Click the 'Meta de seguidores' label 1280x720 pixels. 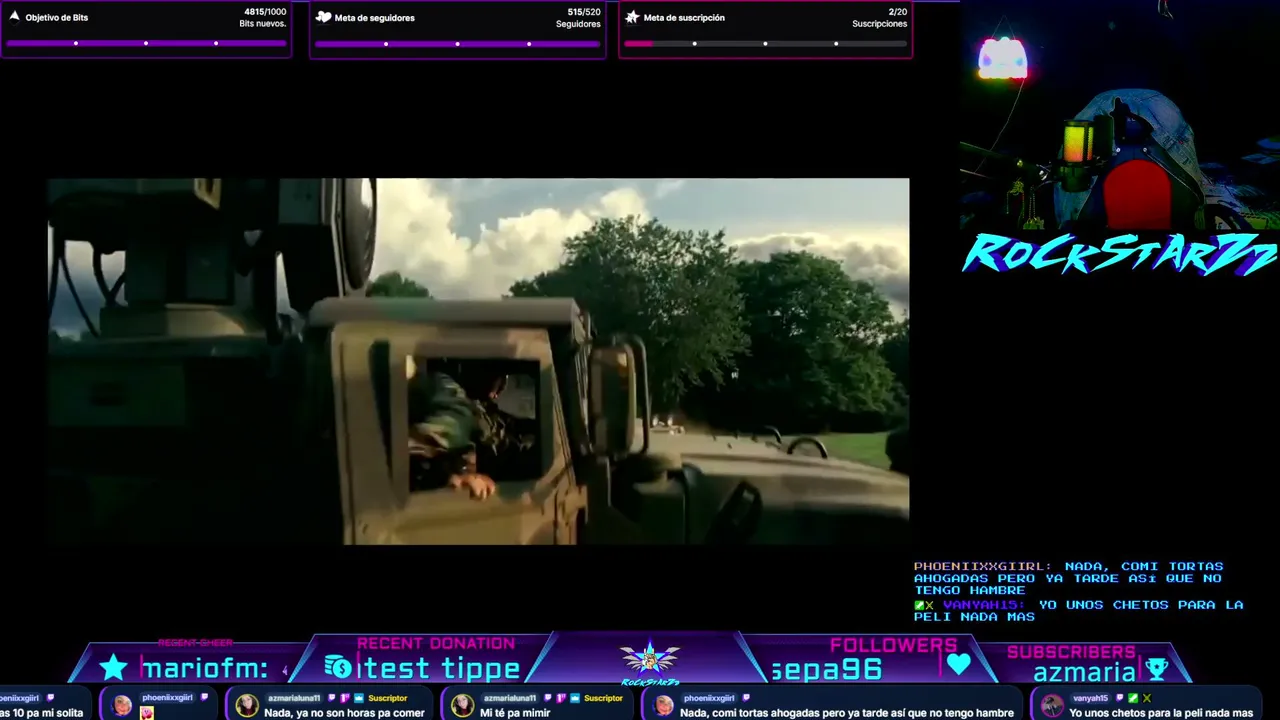pyautogui.click(x=375, y=18)
